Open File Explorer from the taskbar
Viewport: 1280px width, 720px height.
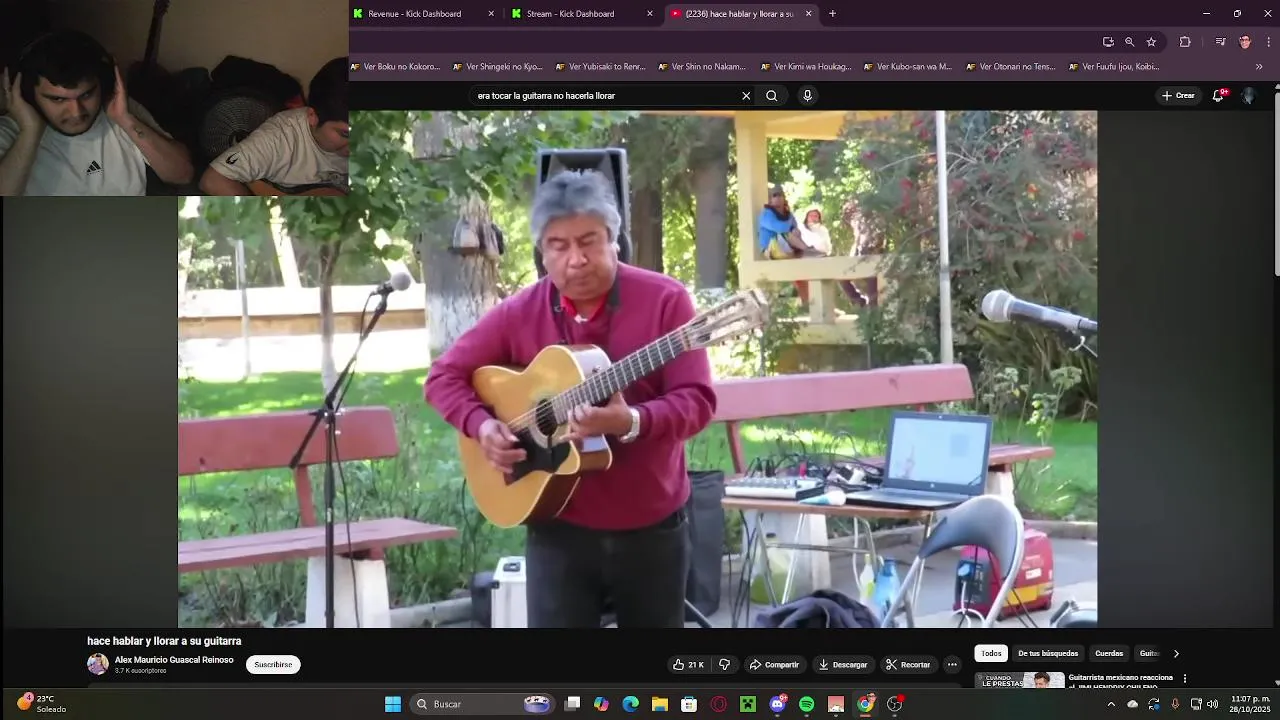pos(660,704)
